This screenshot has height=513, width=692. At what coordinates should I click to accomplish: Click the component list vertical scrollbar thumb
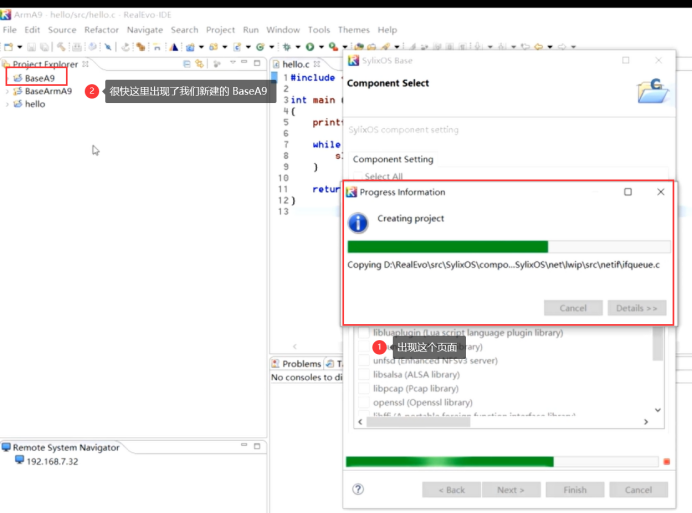(658, 343)
